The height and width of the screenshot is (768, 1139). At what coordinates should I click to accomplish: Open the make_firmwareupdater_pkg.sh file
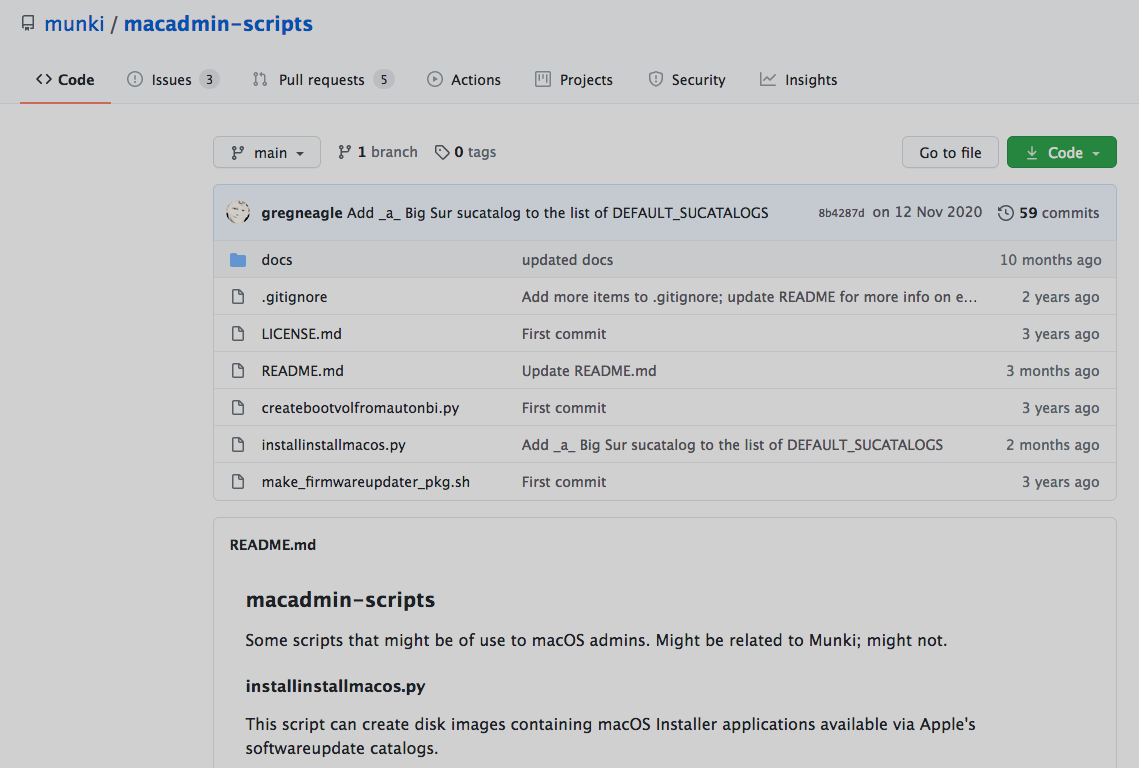coord(365,482)
